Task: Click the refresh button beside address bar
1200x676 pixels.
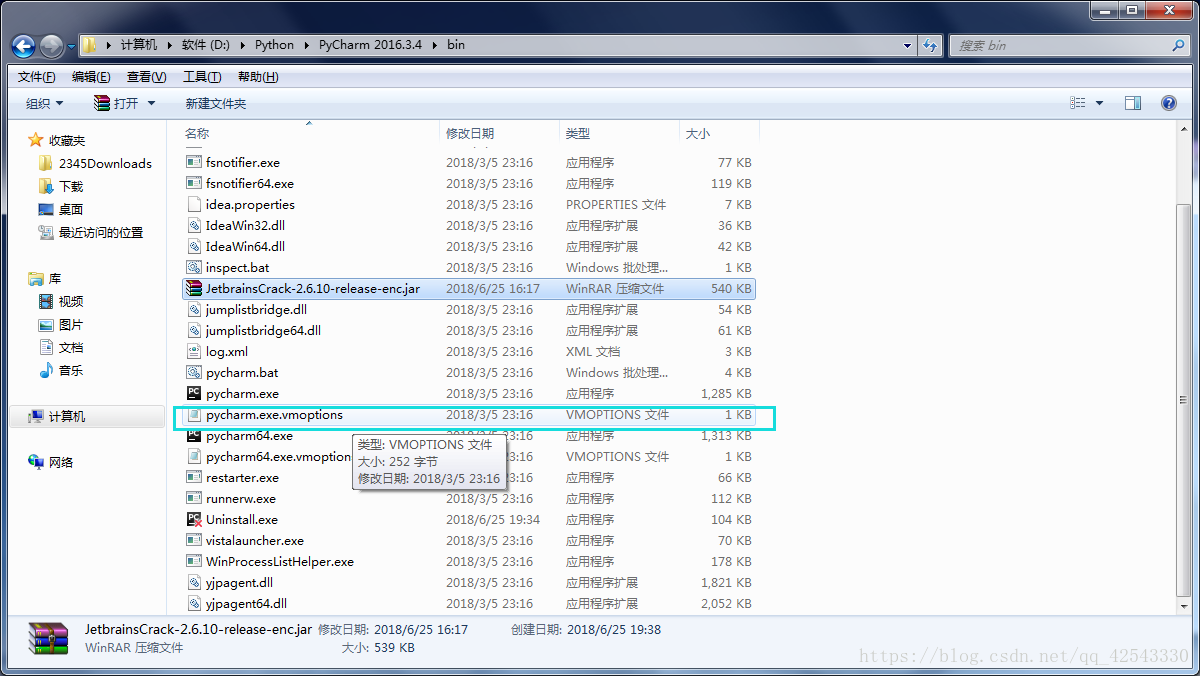Action: pos(931,45)
